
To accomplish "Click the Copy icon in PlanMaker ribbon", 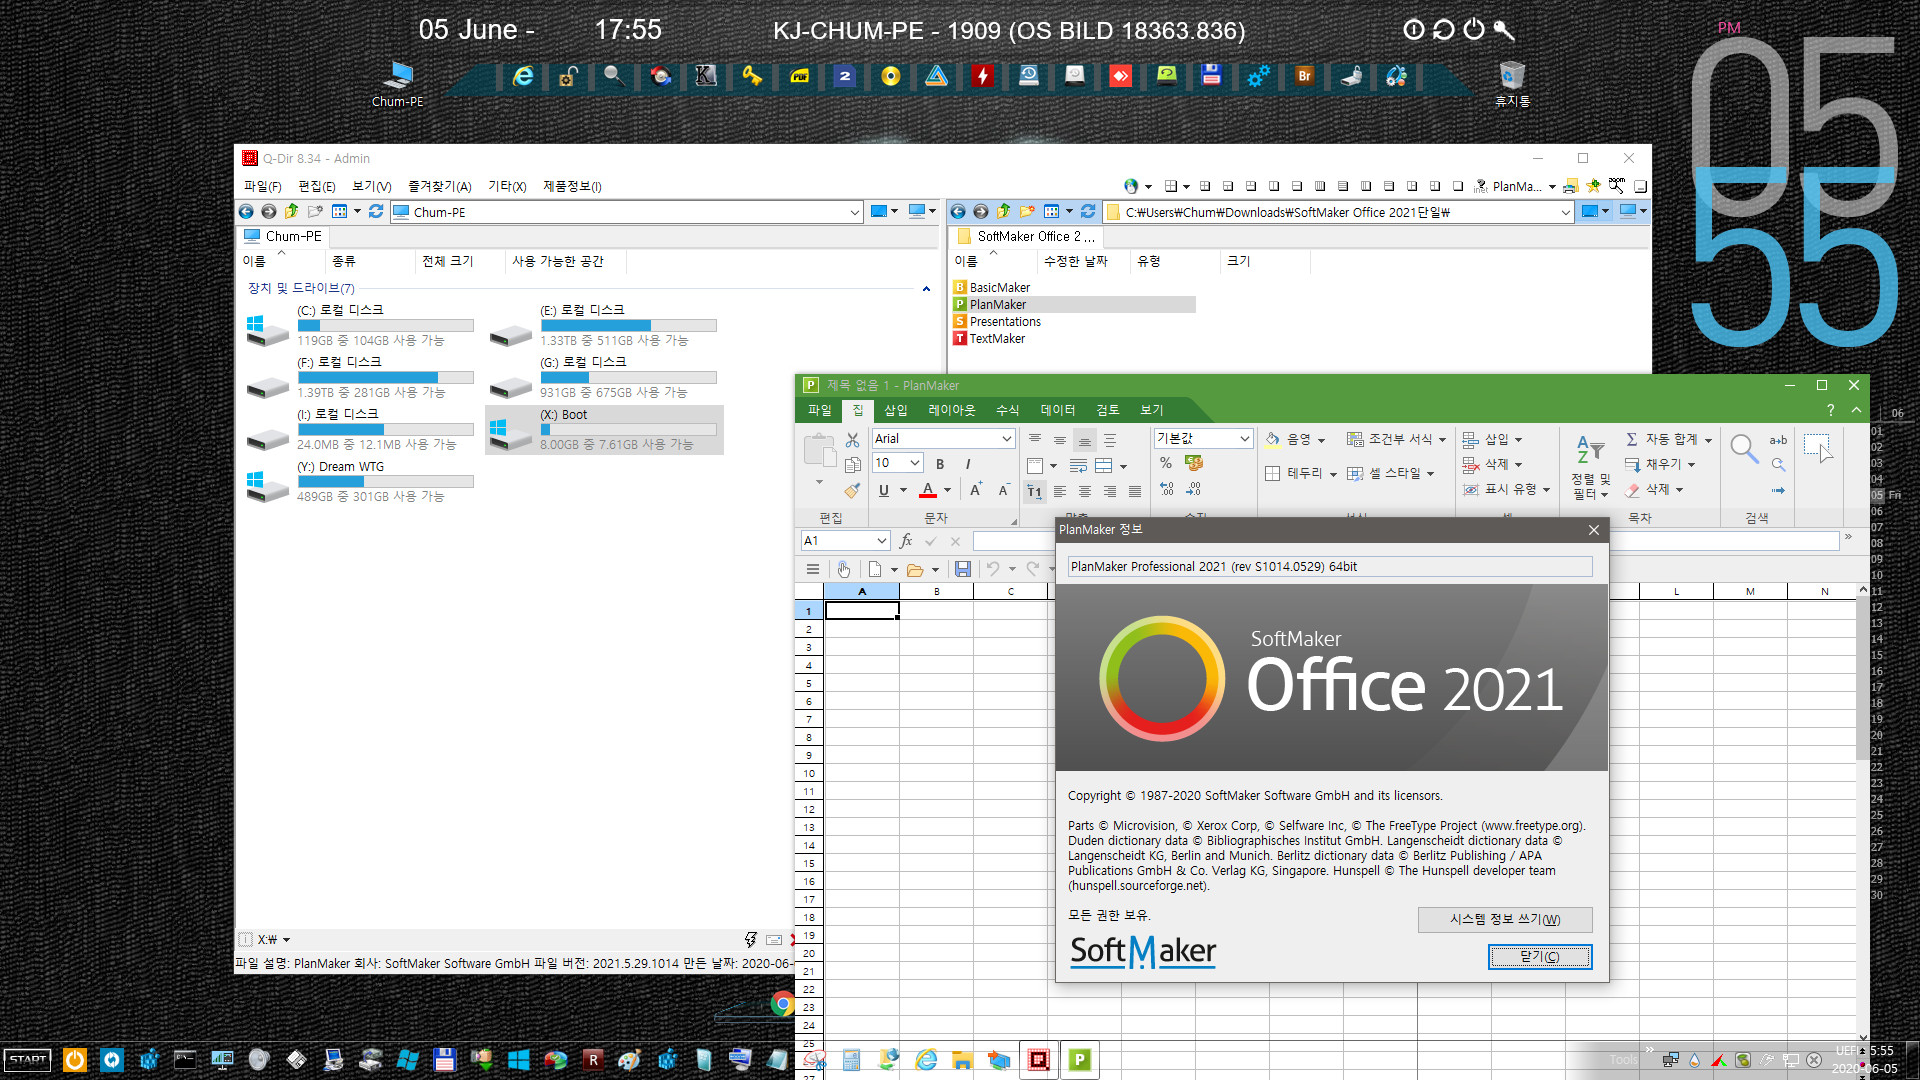I will [852, 465].
